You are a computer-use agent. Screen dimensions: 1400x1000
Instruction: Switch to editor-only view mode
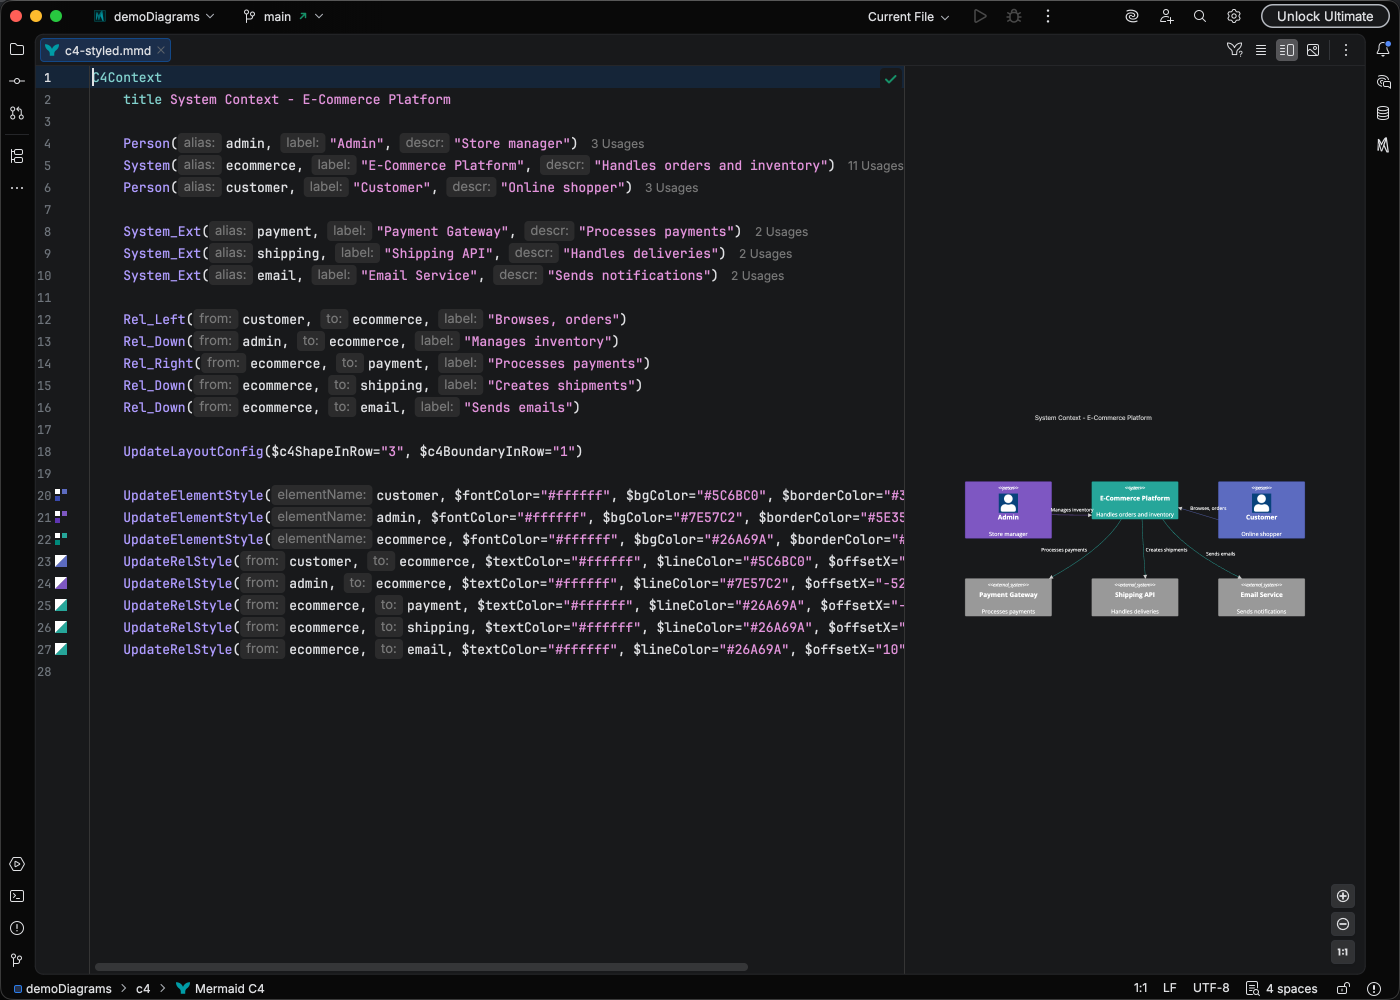pyautogui.click(x=1261, y=50)
